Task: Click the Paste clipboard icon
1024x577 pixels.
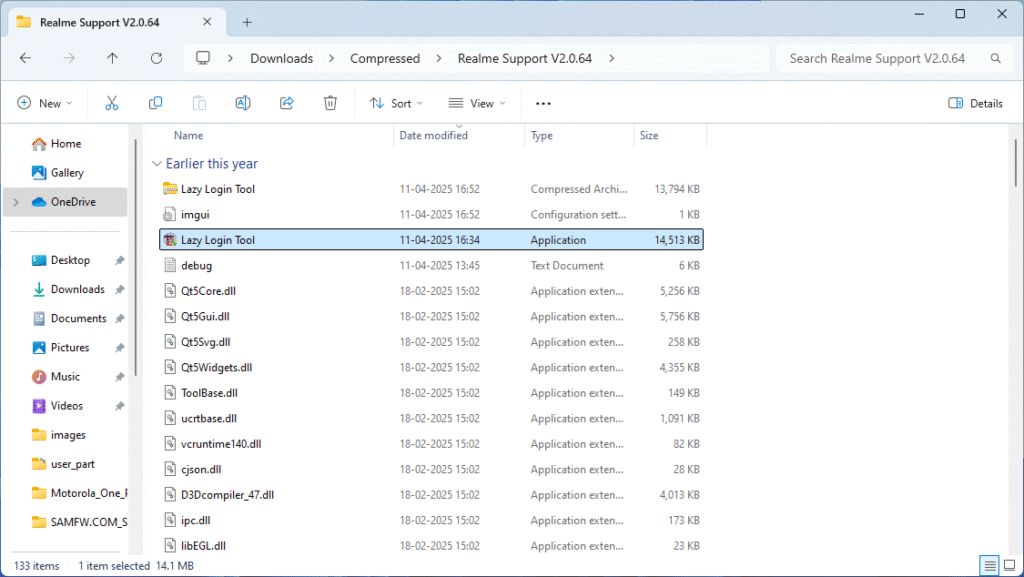Action: 199,103
